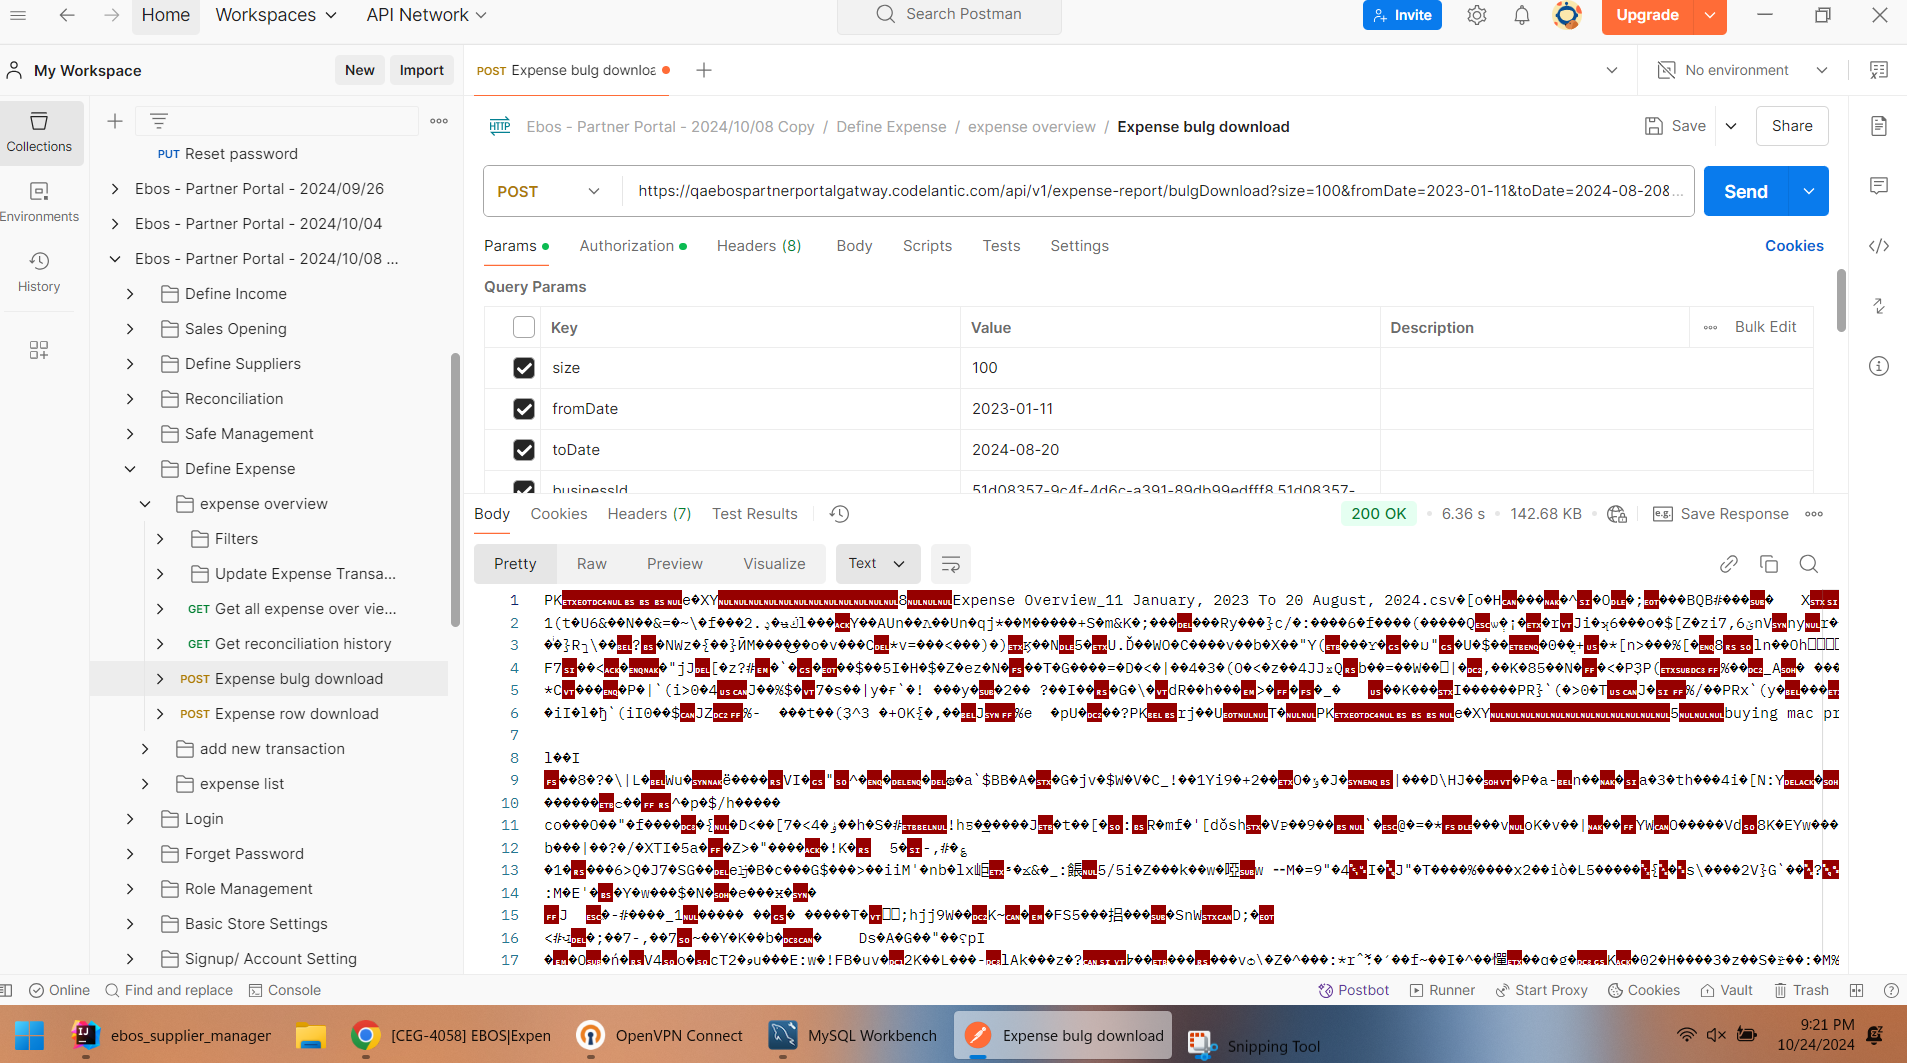Open the Collections sidebar panel

tap(39, 132)
